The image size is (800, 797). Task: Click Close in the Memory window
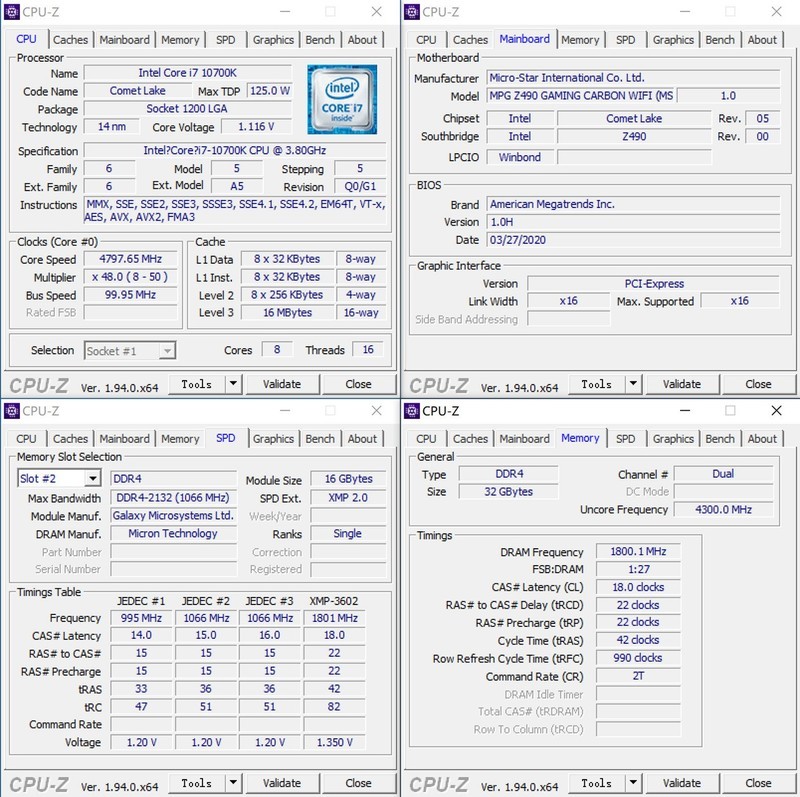point(758,783)
